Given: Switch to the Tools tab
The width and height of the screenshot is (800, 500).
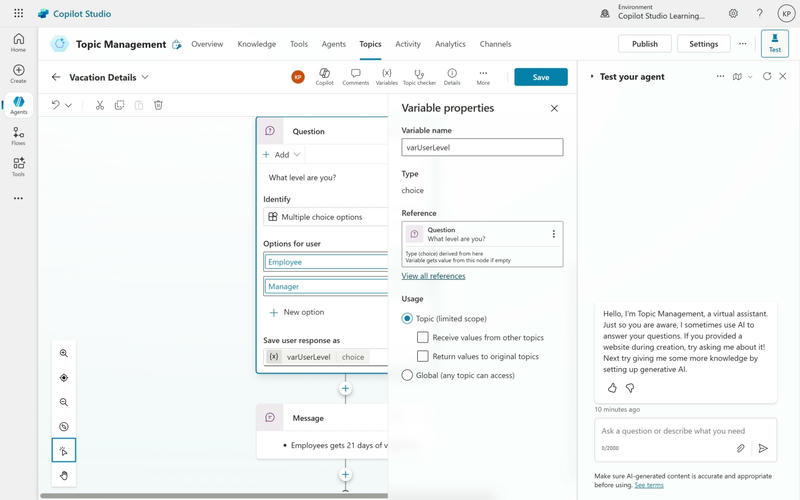Looking at the screenshot, I should [x=299, y=44].
